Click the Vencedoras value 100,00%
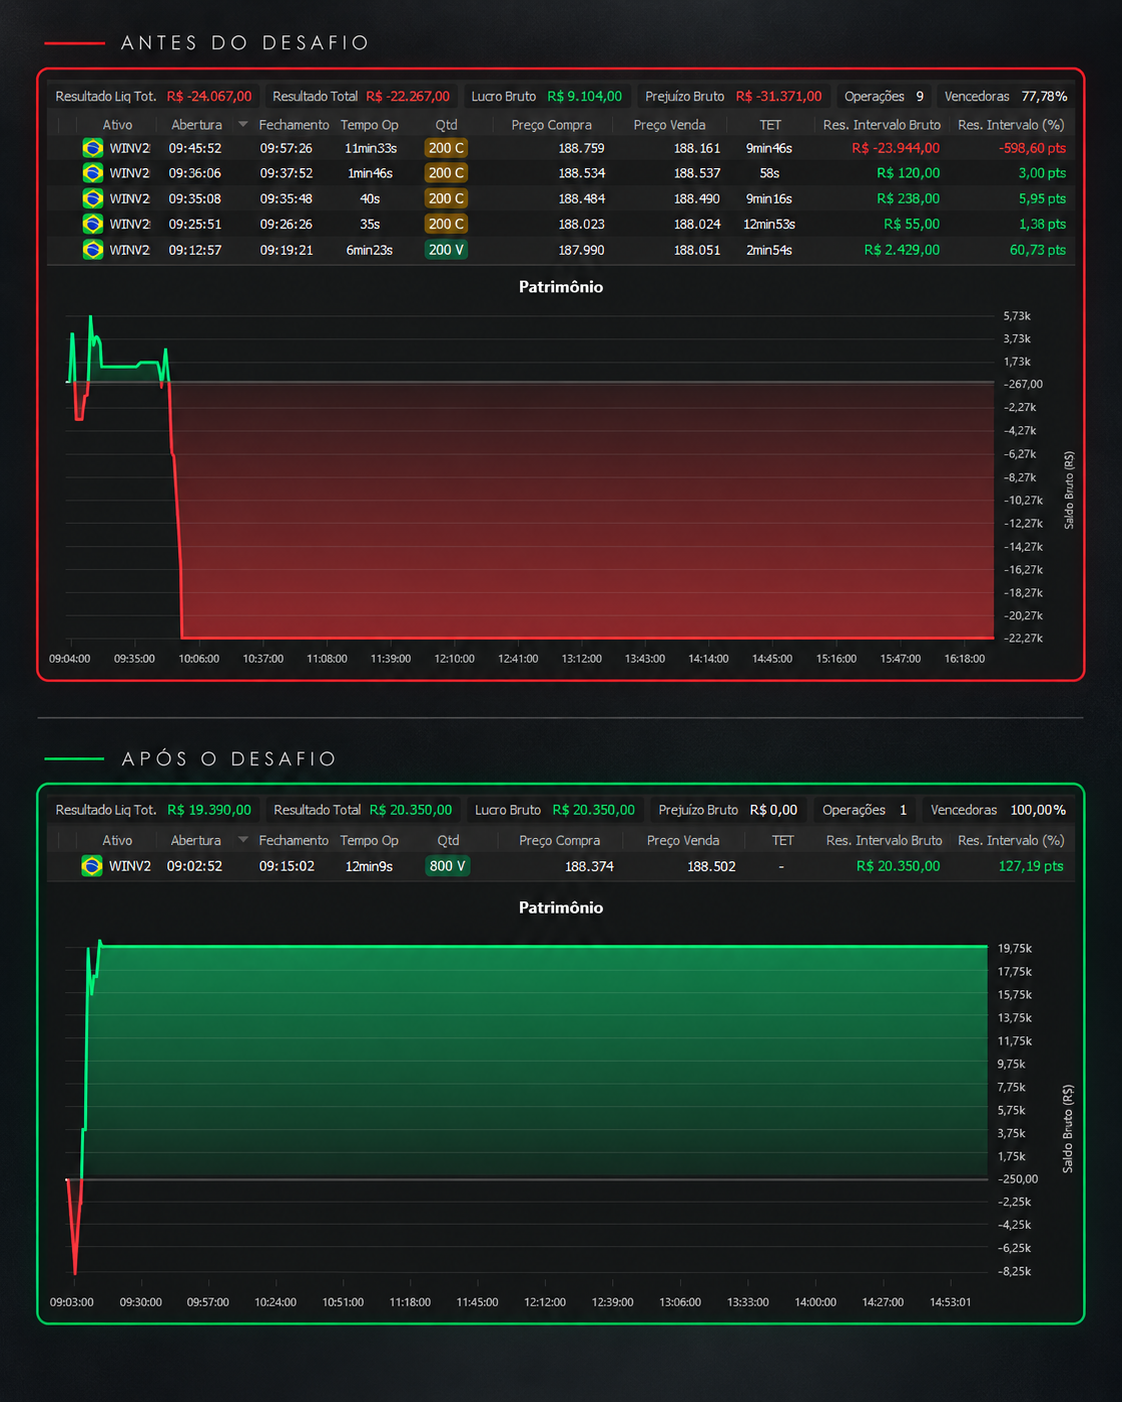The height and width of the screenshot is (1402, 1122). (1038, 810)
